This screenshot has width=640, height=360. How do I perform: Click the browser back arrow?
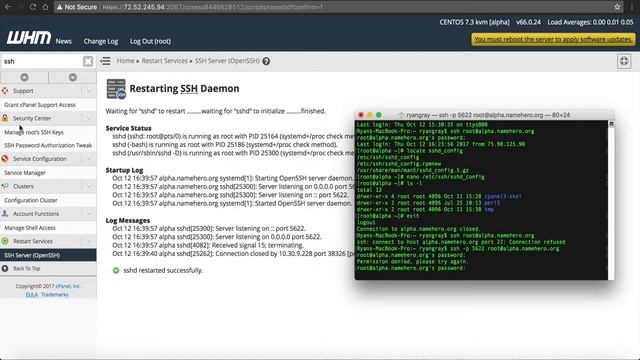pyautogui.click(x=8, y=7)
